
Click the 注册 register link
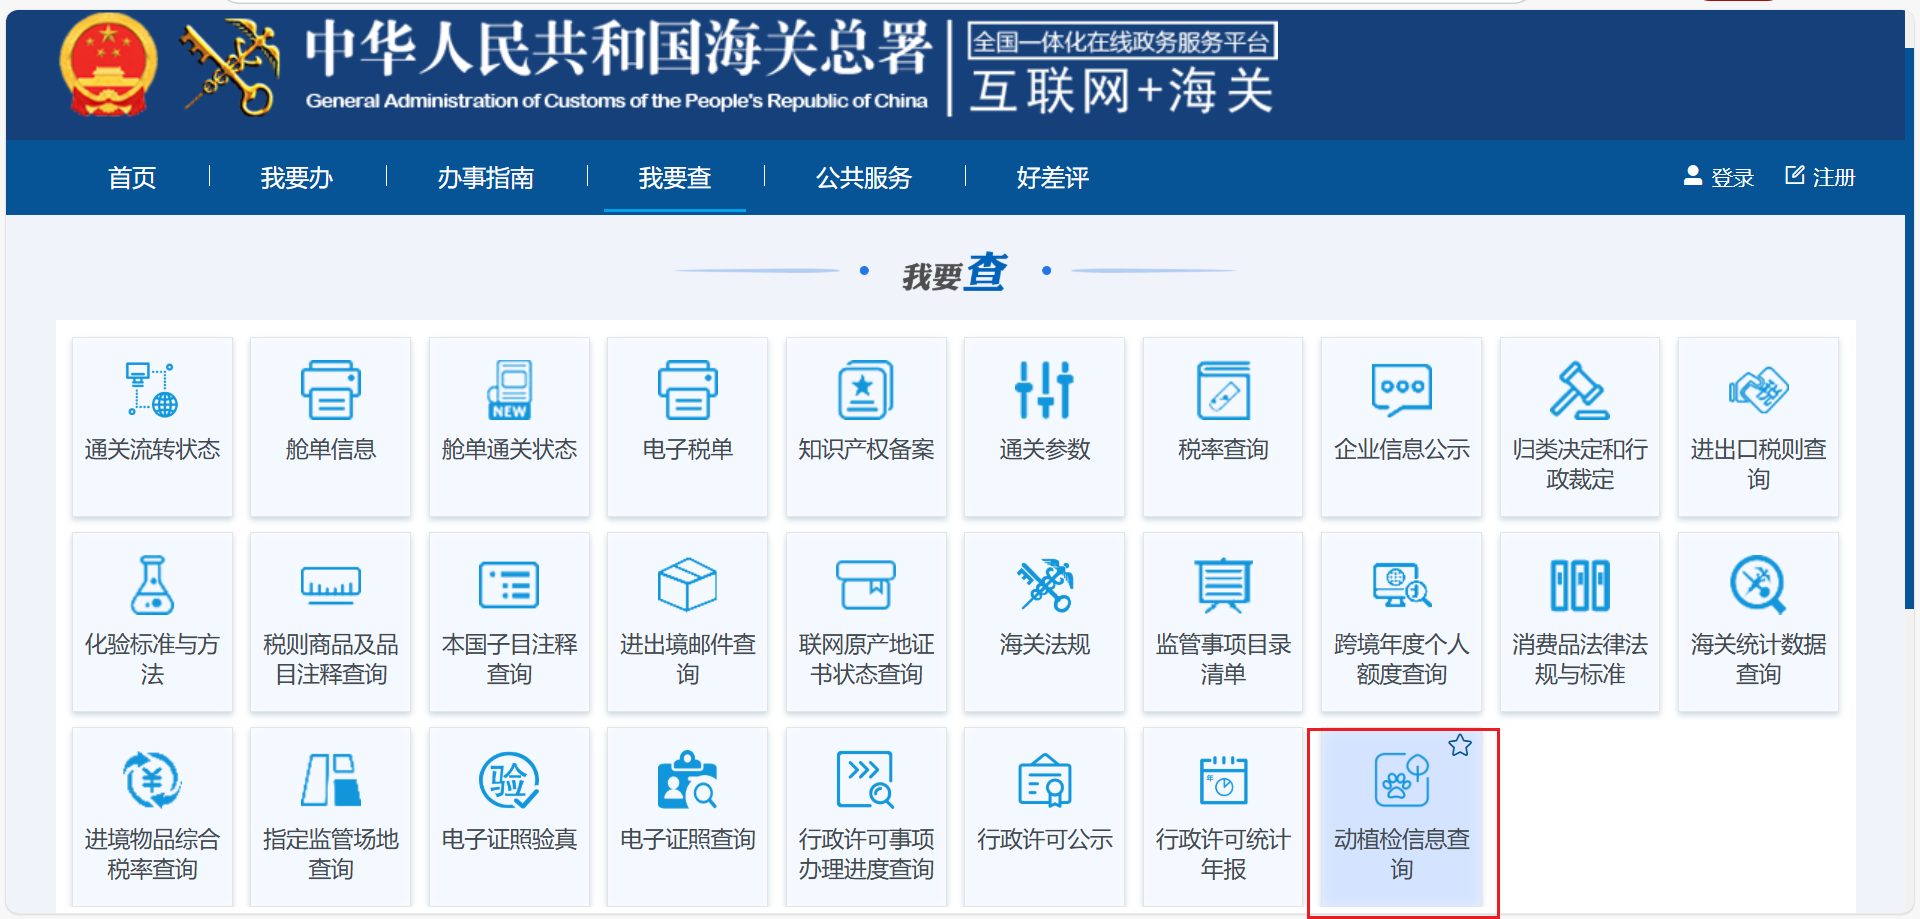point(1821,178)
